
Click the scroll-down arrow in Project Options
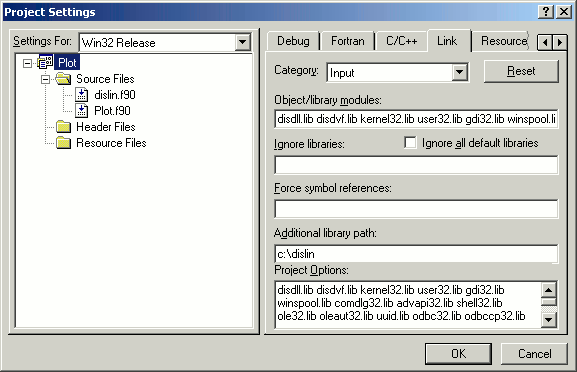[548, 320]
